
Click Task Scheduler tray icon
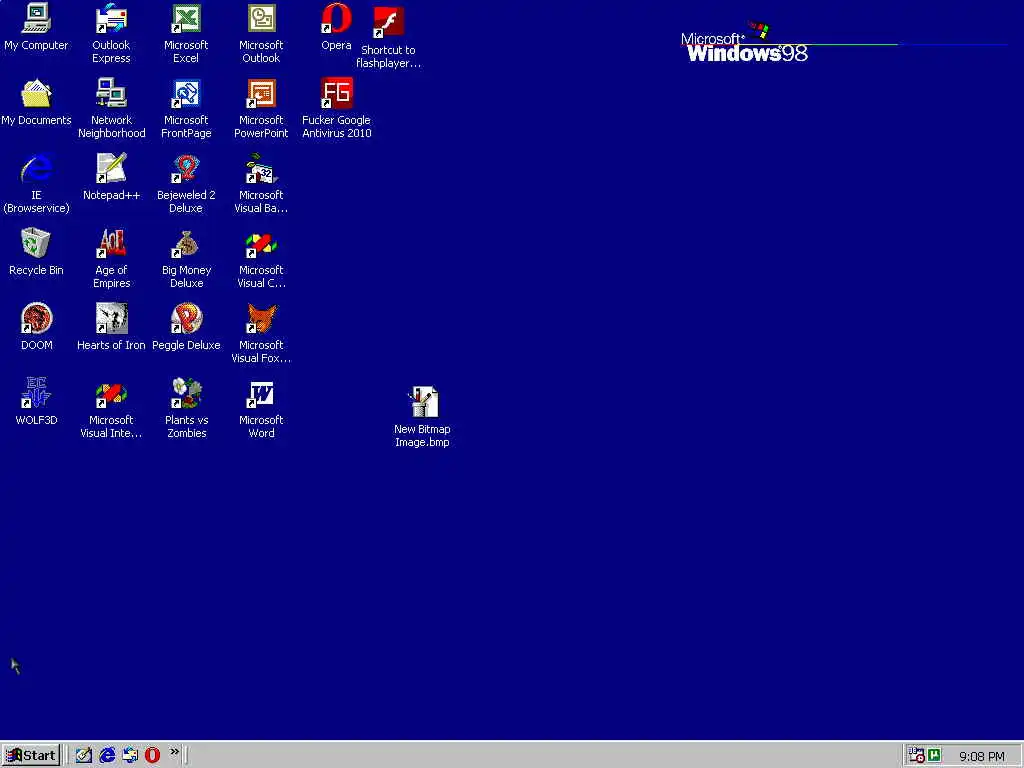tap(916, 756)
